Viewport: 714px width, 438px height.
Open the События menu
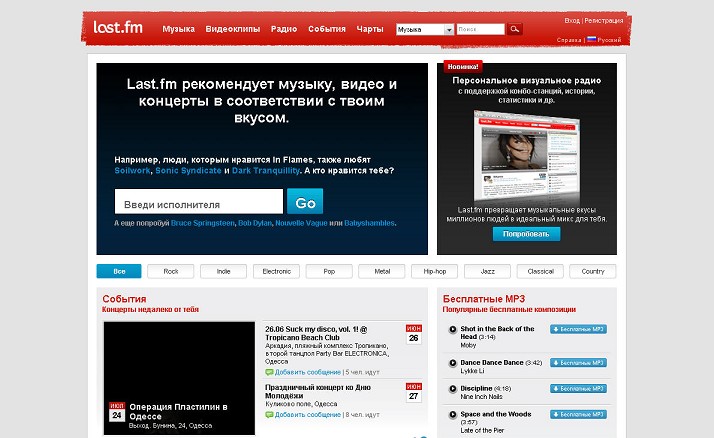pos(327,29)
